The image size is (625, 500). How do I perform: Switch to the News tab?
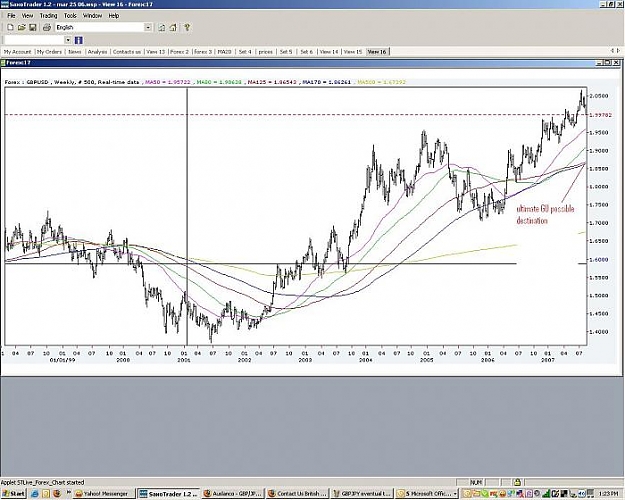[x=75, y=52]
